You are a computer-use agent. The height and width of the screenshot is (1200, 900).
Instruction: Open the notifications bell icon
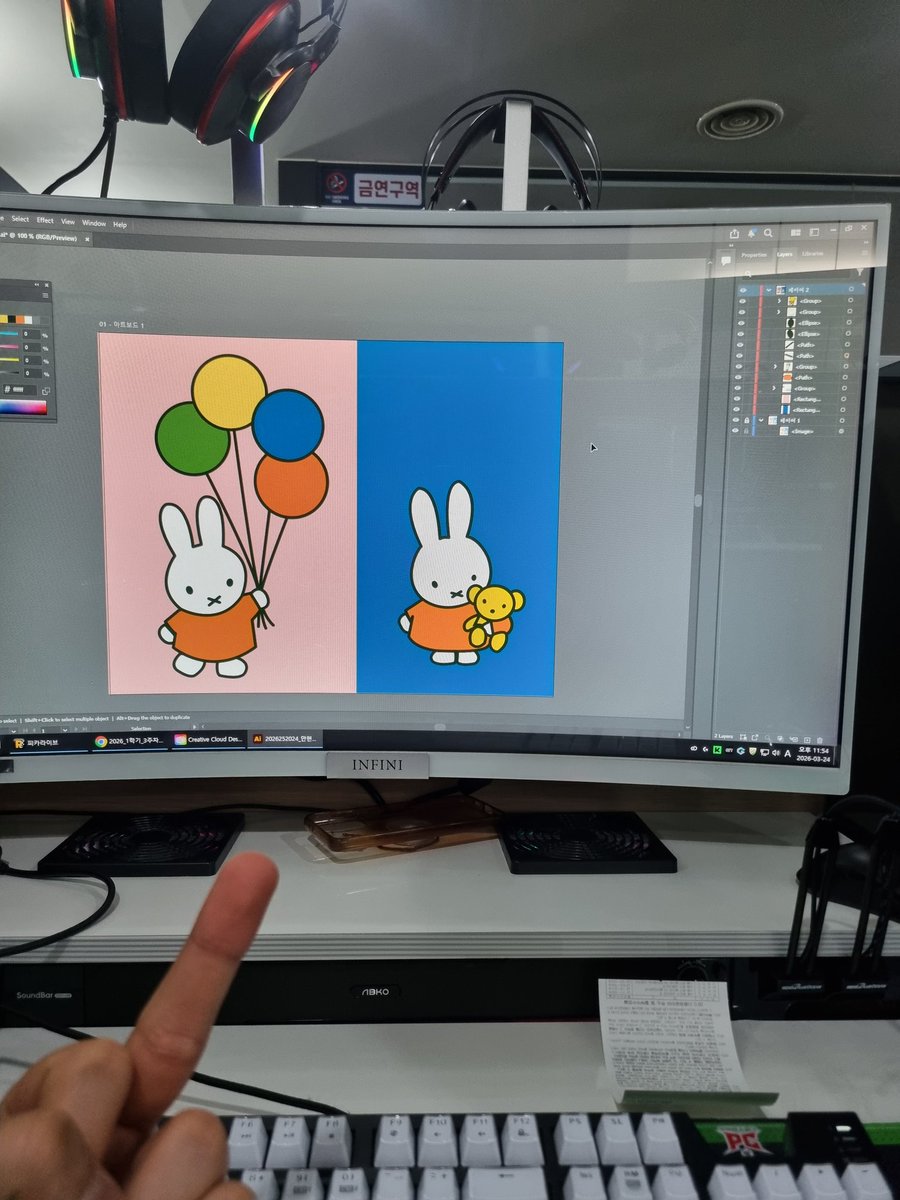(752, 233)
